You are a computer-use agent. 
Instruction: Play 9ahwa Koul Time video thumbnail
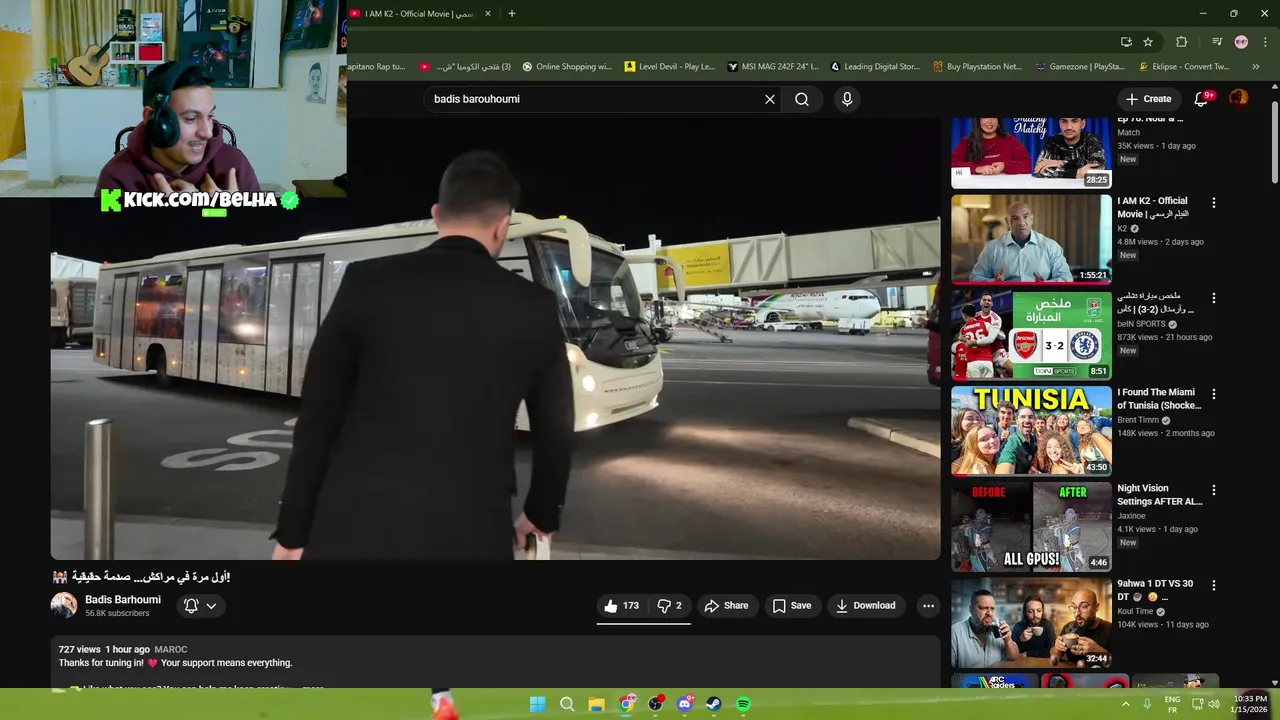pos(1031,622)
